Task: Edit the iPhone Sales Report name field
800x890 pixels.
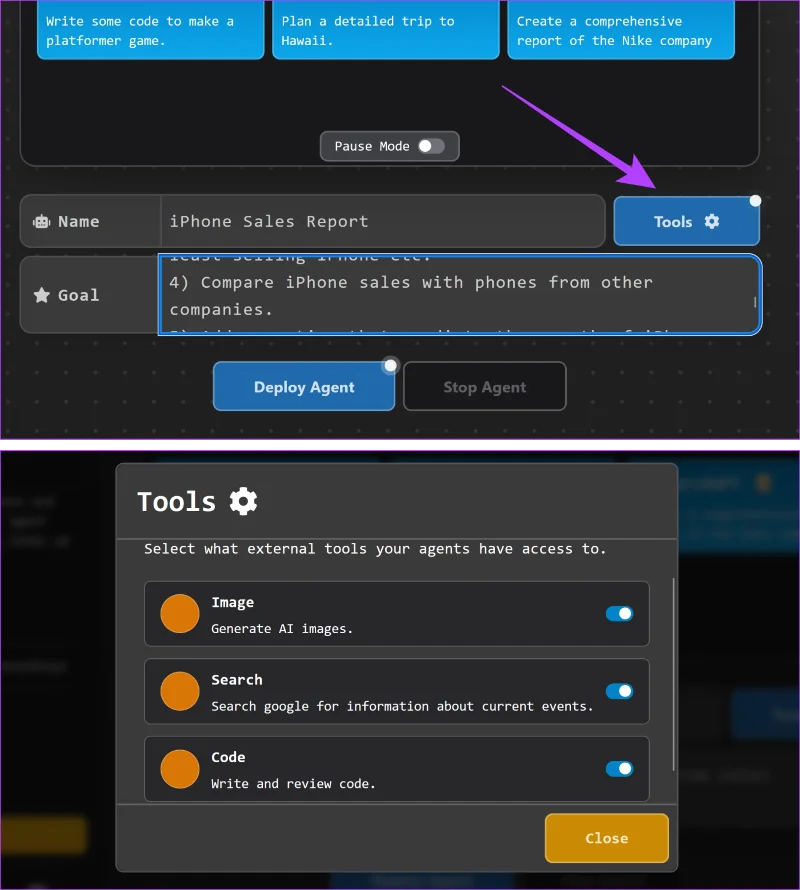Action: coord(383,221)
